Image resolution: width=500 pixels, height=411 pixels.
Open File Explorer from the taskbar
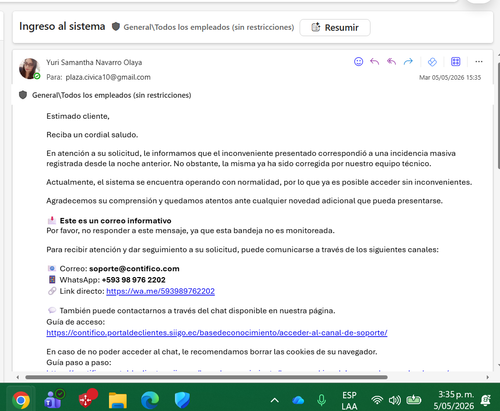[x=118, y=400]
